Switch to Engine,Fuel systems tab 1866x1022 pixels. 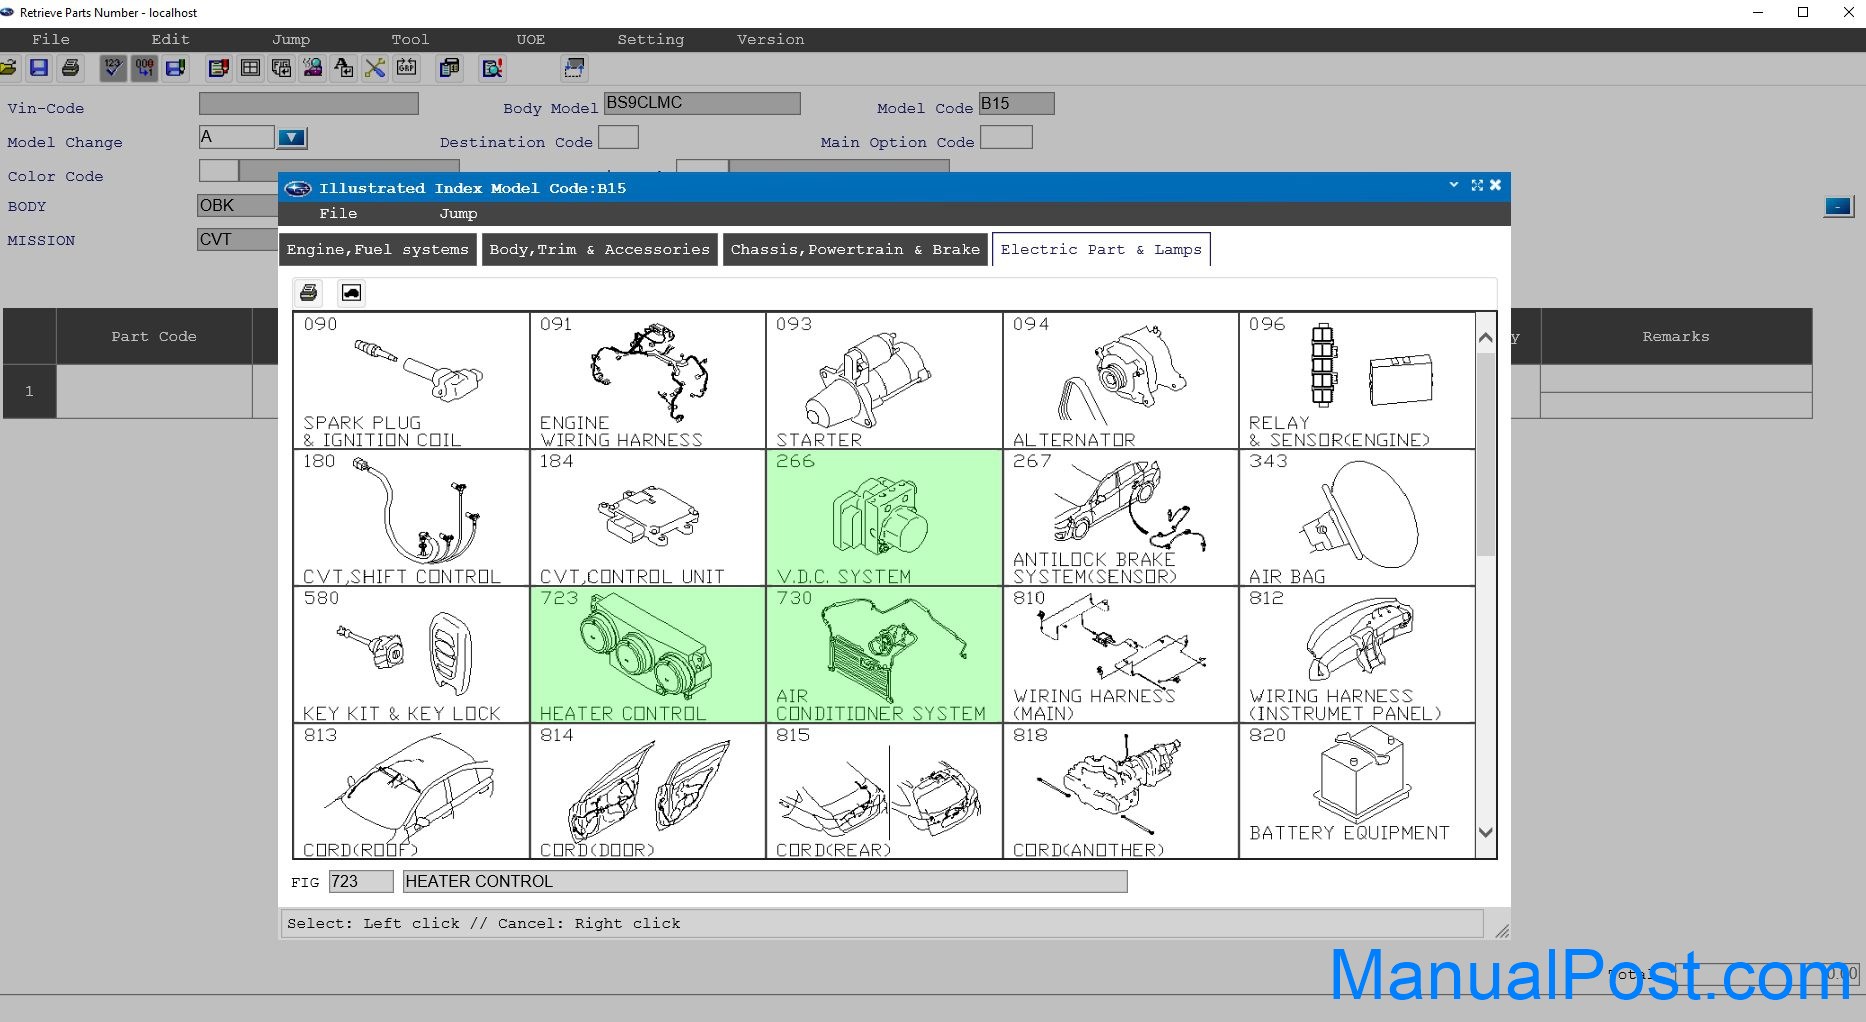coord(378,249)
